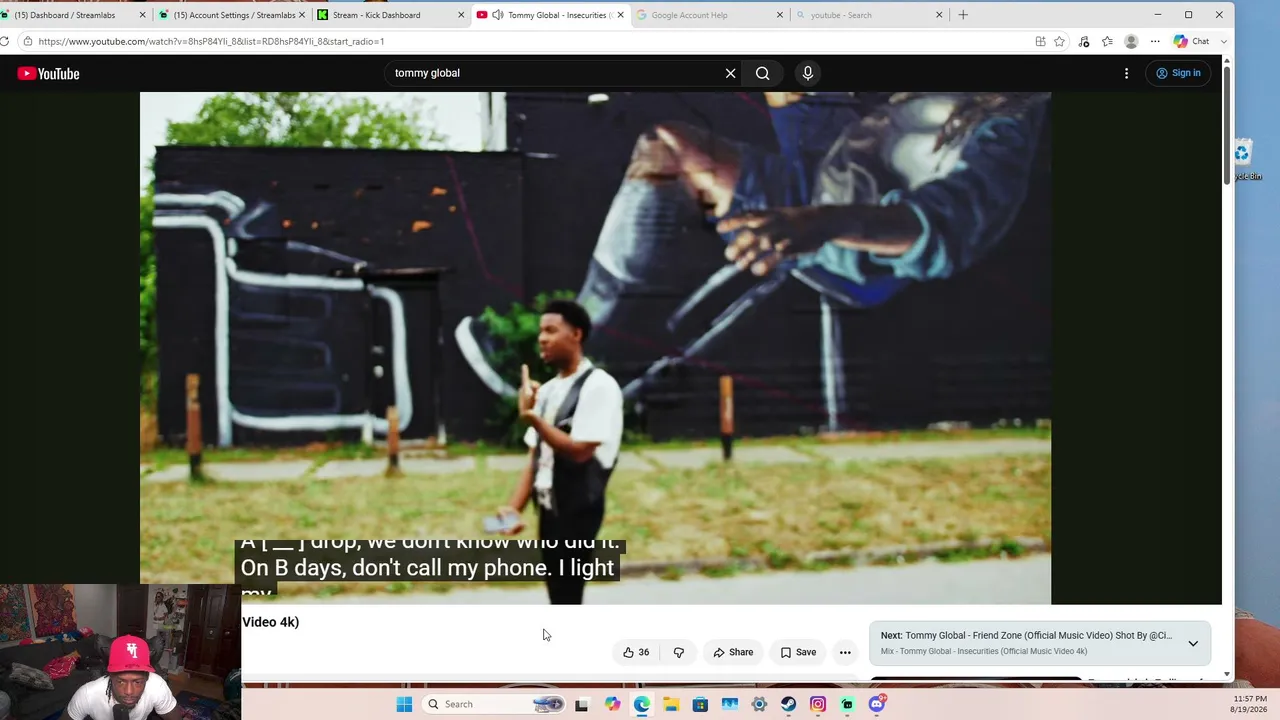Screen dimensions: 1280x720
Task: Open the Recycle Bin desktop icon
Action: pyautogui.click(x=1246, y=160)
